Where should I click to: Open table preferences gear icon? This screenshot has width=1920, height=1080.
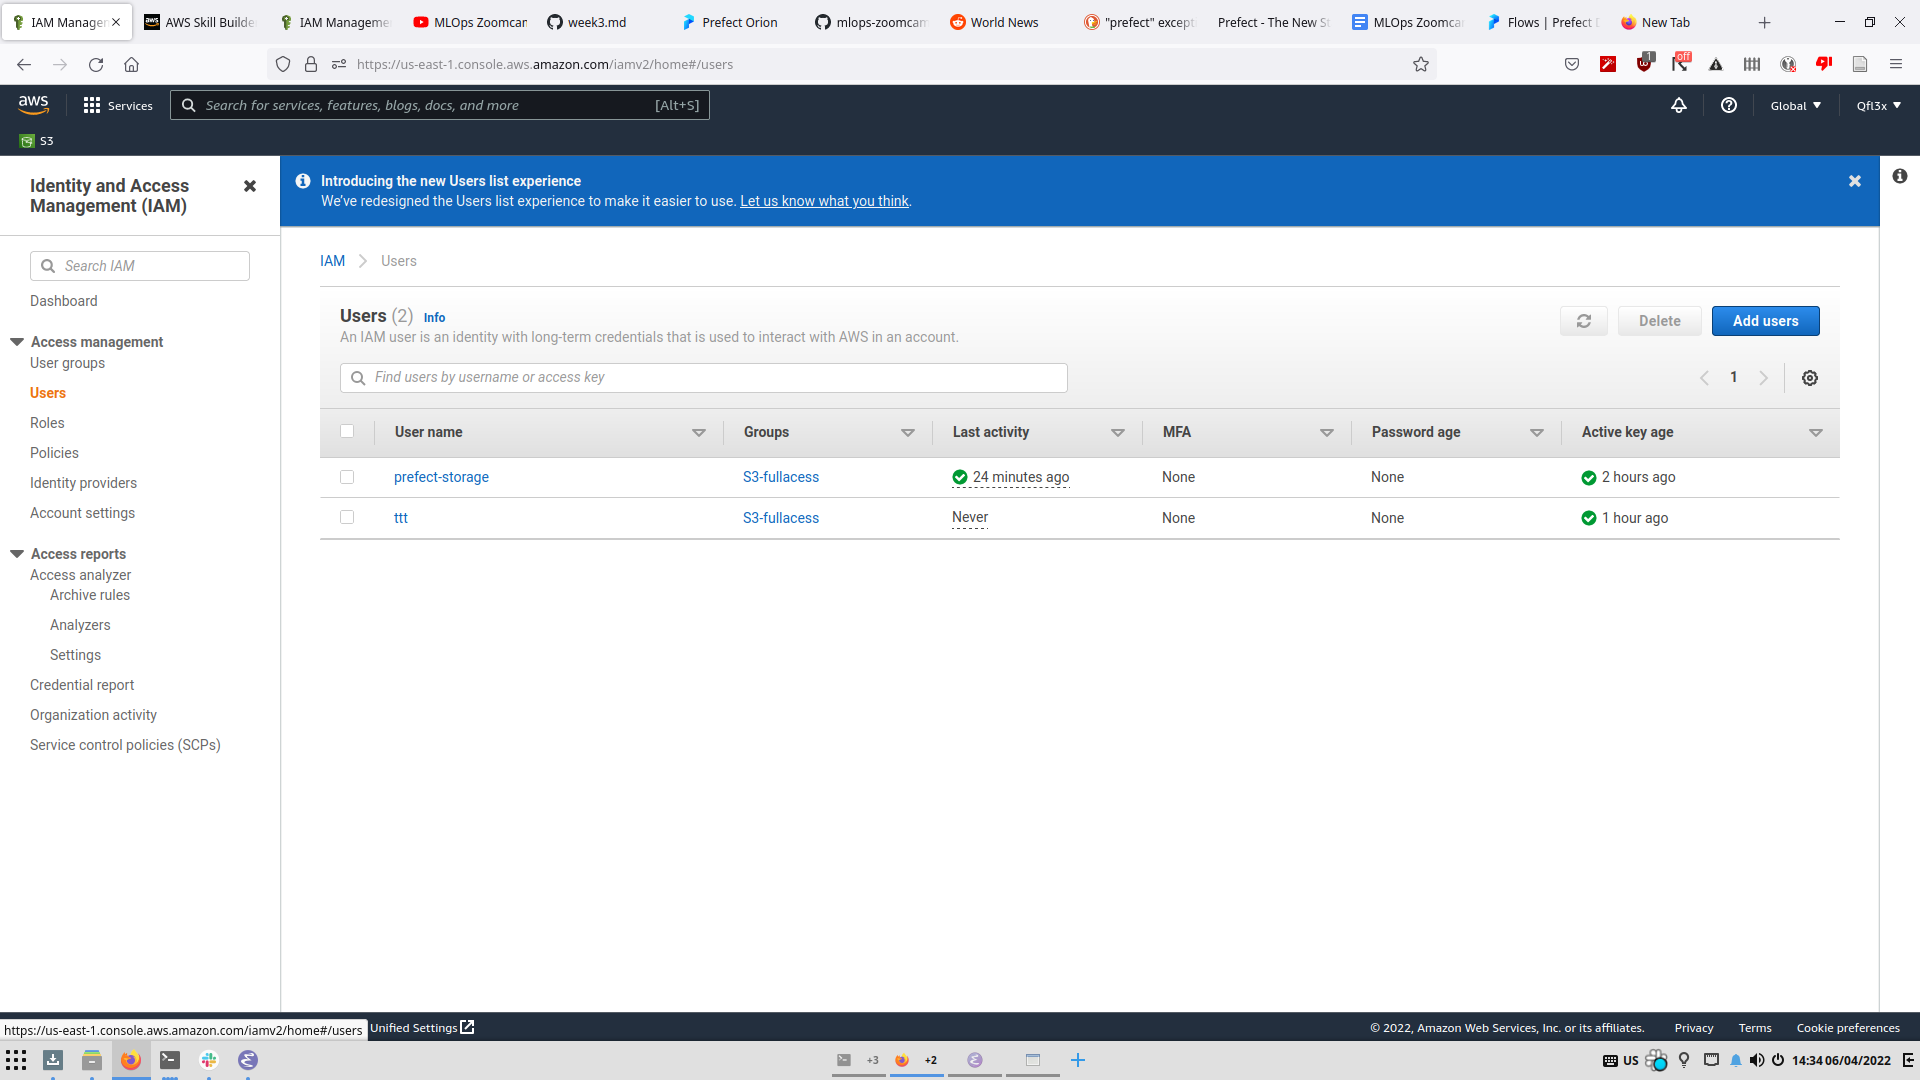tap(1809, 378)
